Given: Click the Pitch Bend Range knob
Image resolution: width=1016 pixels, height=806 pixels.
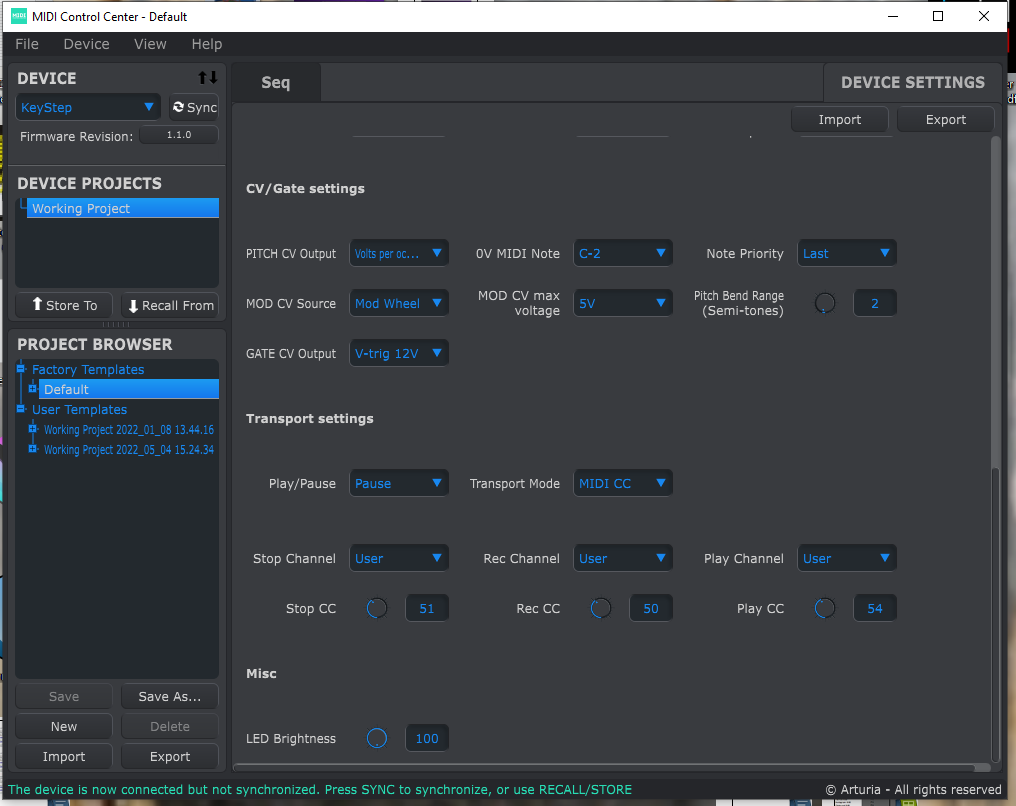Looking at the screenshot, I should pyautogui.click(x=825, y=303).
